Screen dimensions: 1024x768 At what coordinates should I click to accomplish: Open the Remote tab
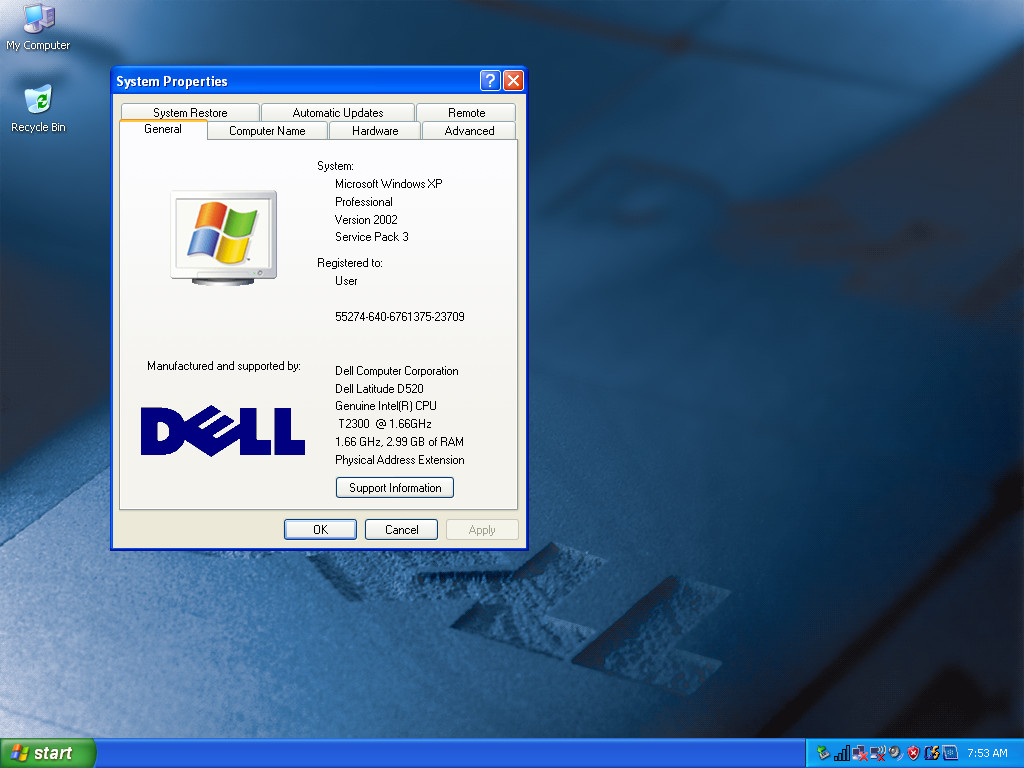(x=466, y=112)
